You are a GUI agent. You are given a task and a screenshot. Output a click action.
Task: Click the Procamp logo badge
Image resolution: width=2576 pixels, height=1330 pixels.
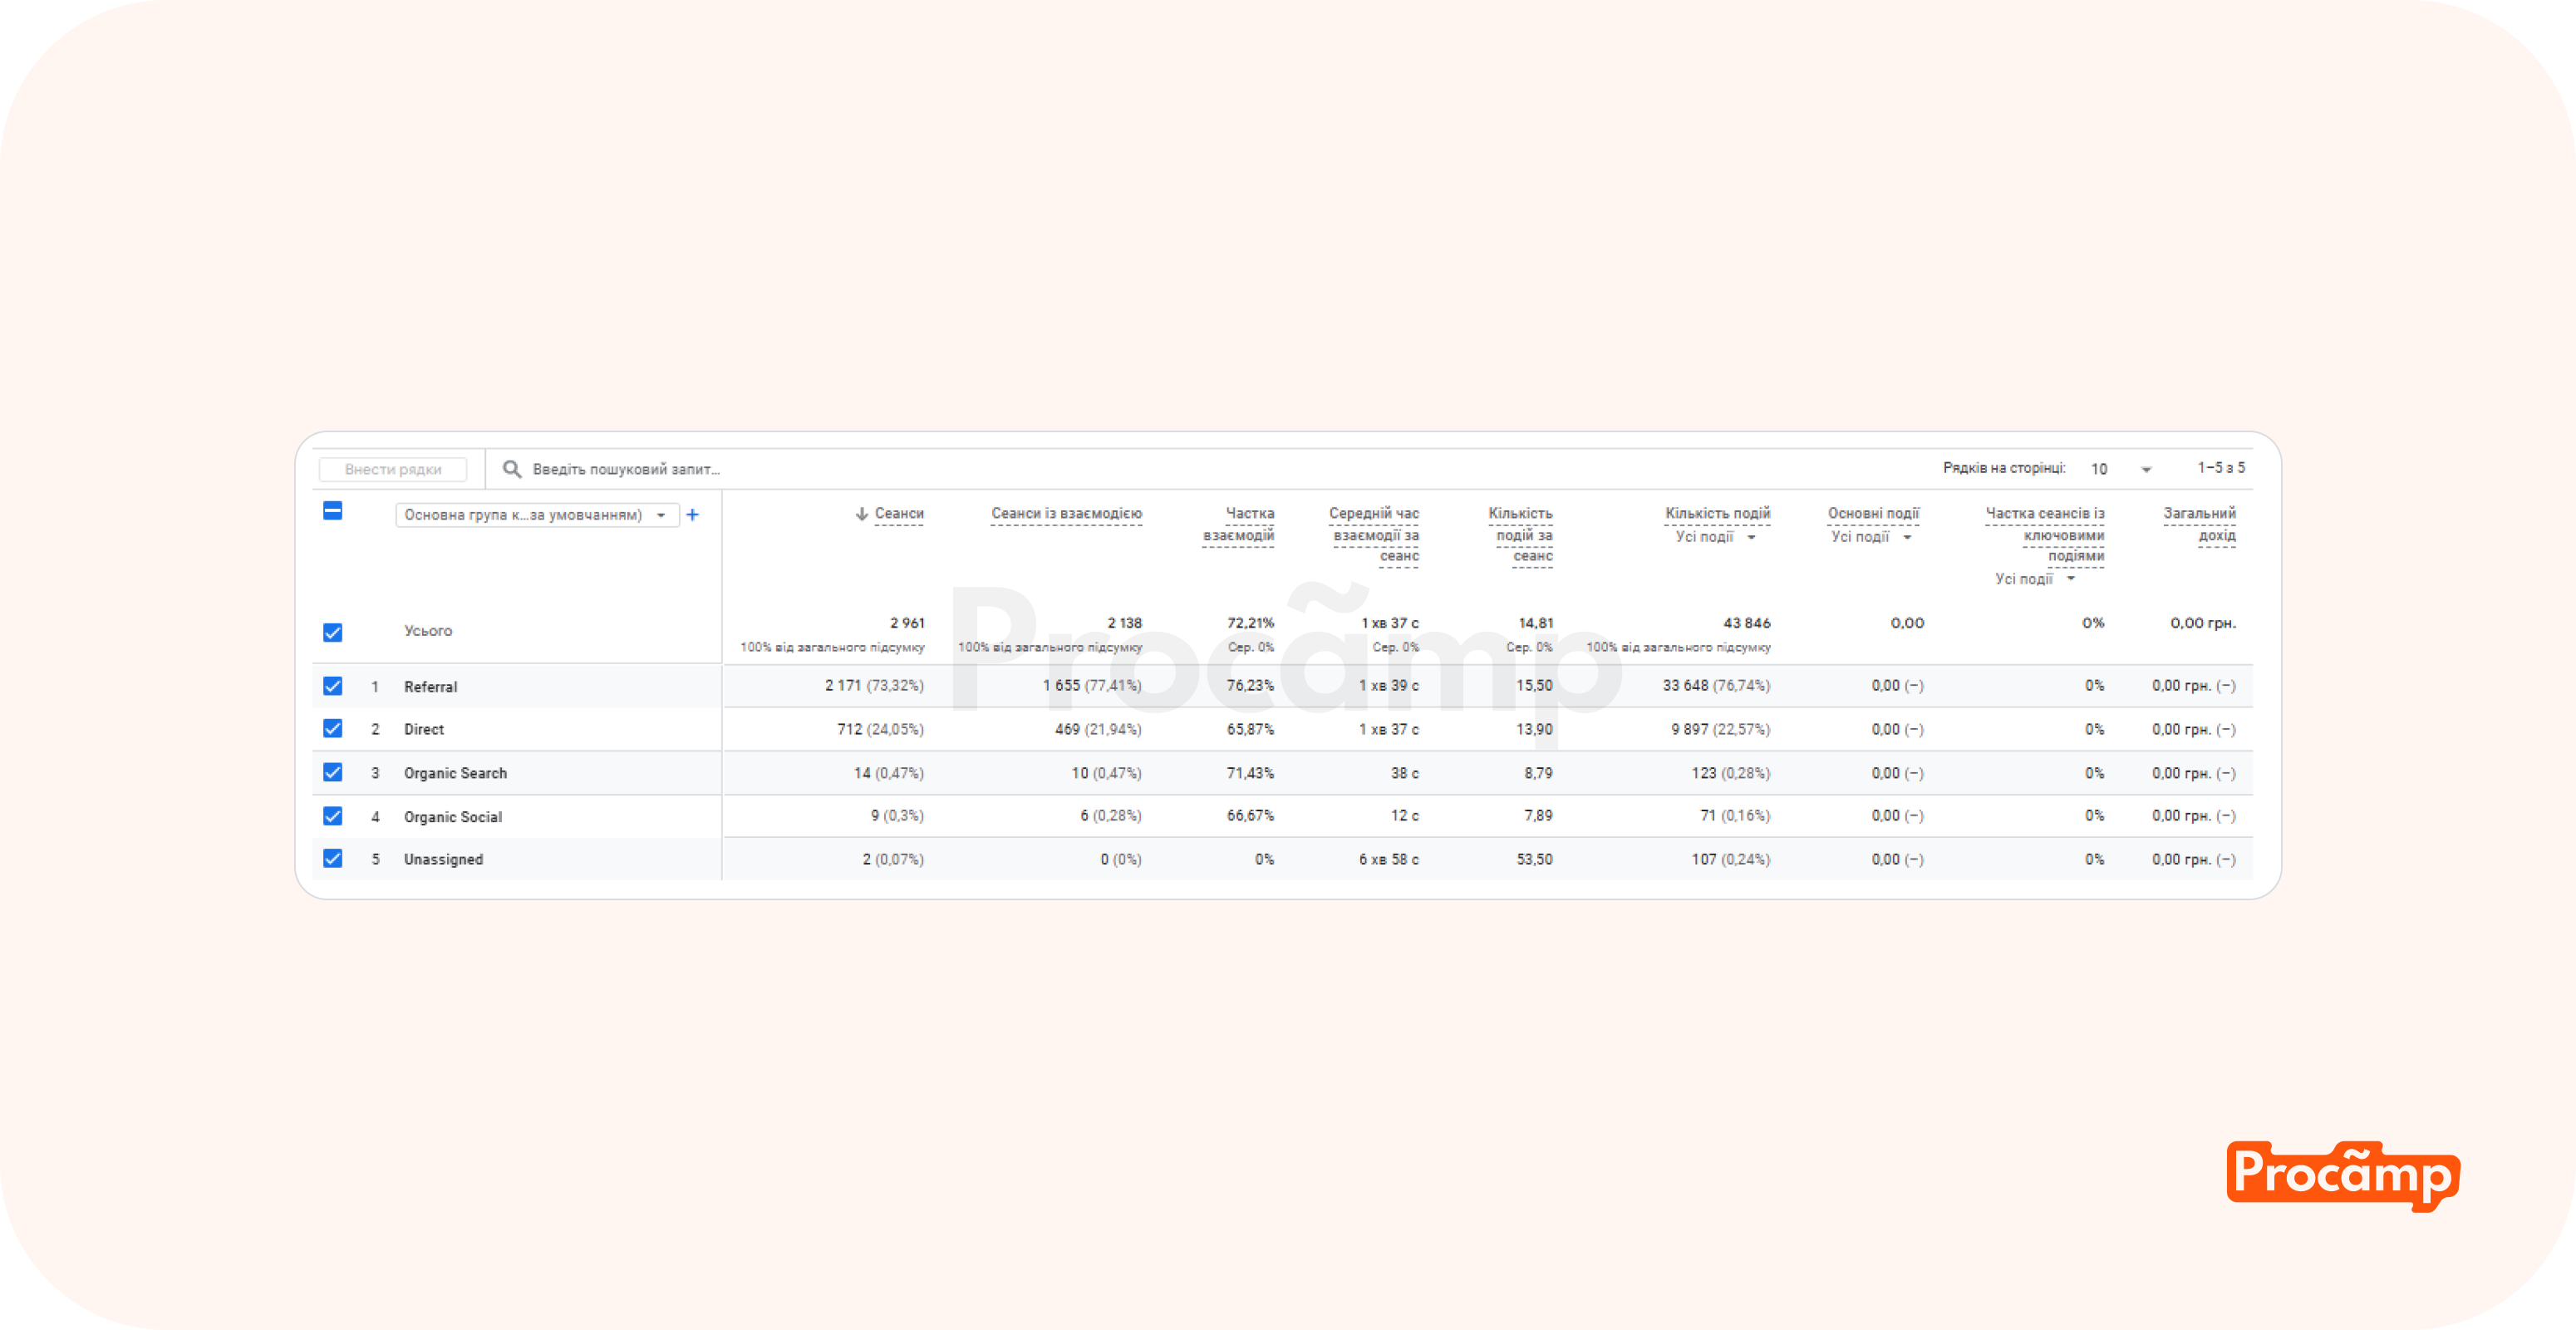(x=2342, y=1175)
